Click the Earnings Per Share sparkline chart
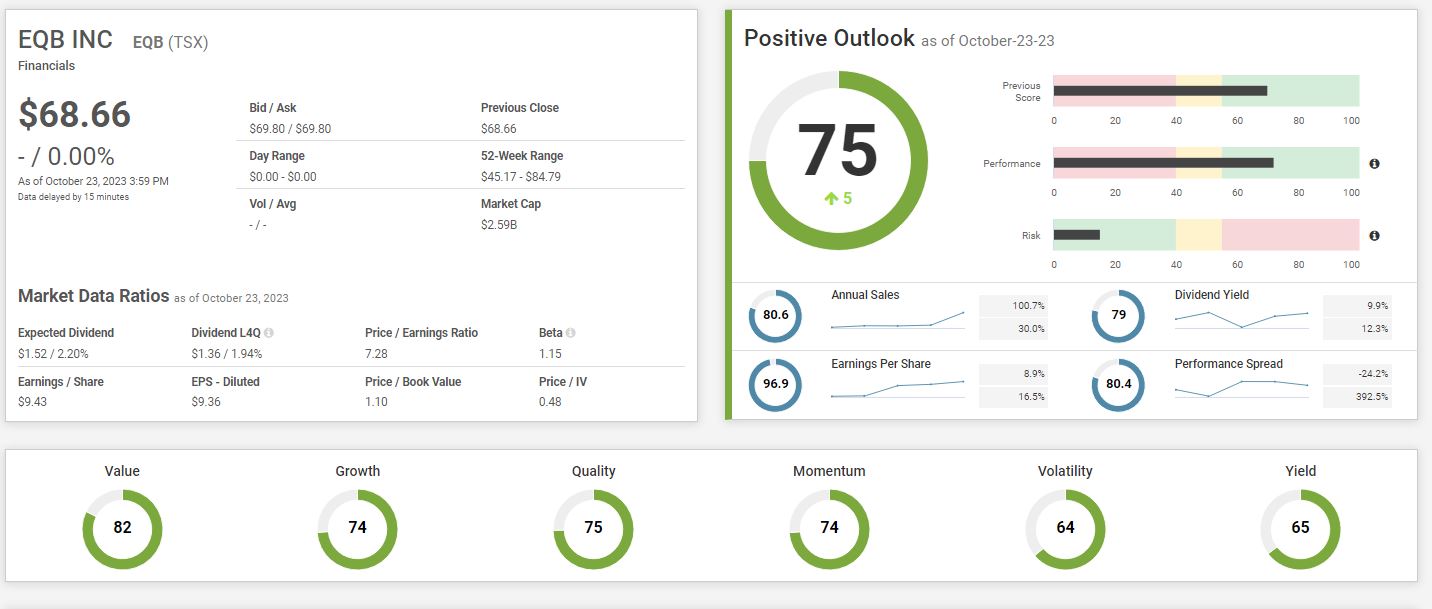The height and width of the screenshot is (609, 1432). [897, 389]
